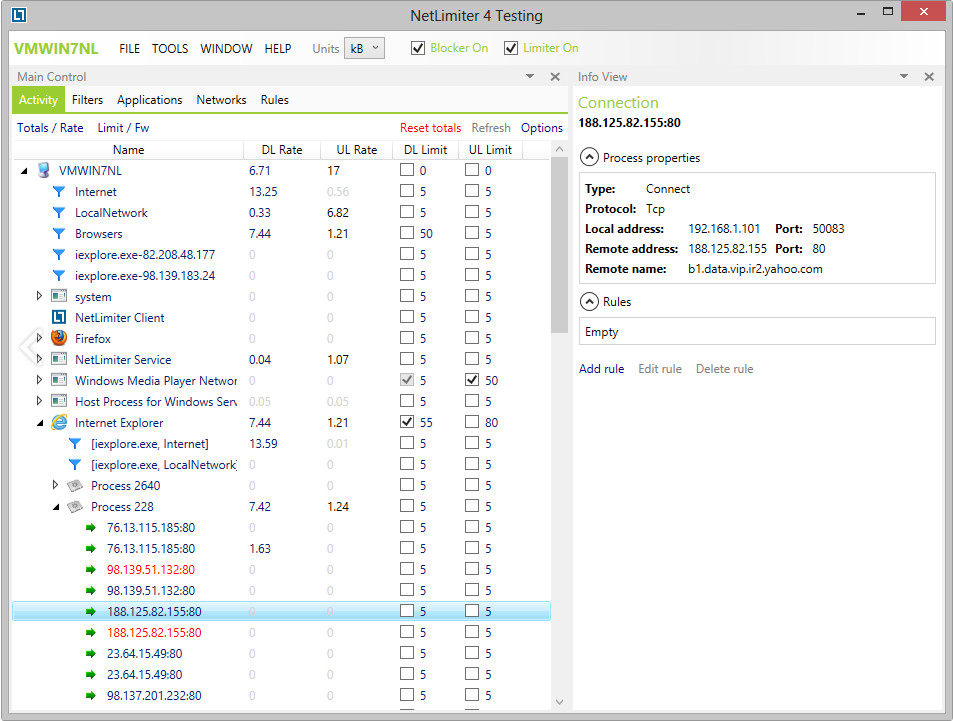Expand the Process 2640 tree node

click(x=55, y=485)
